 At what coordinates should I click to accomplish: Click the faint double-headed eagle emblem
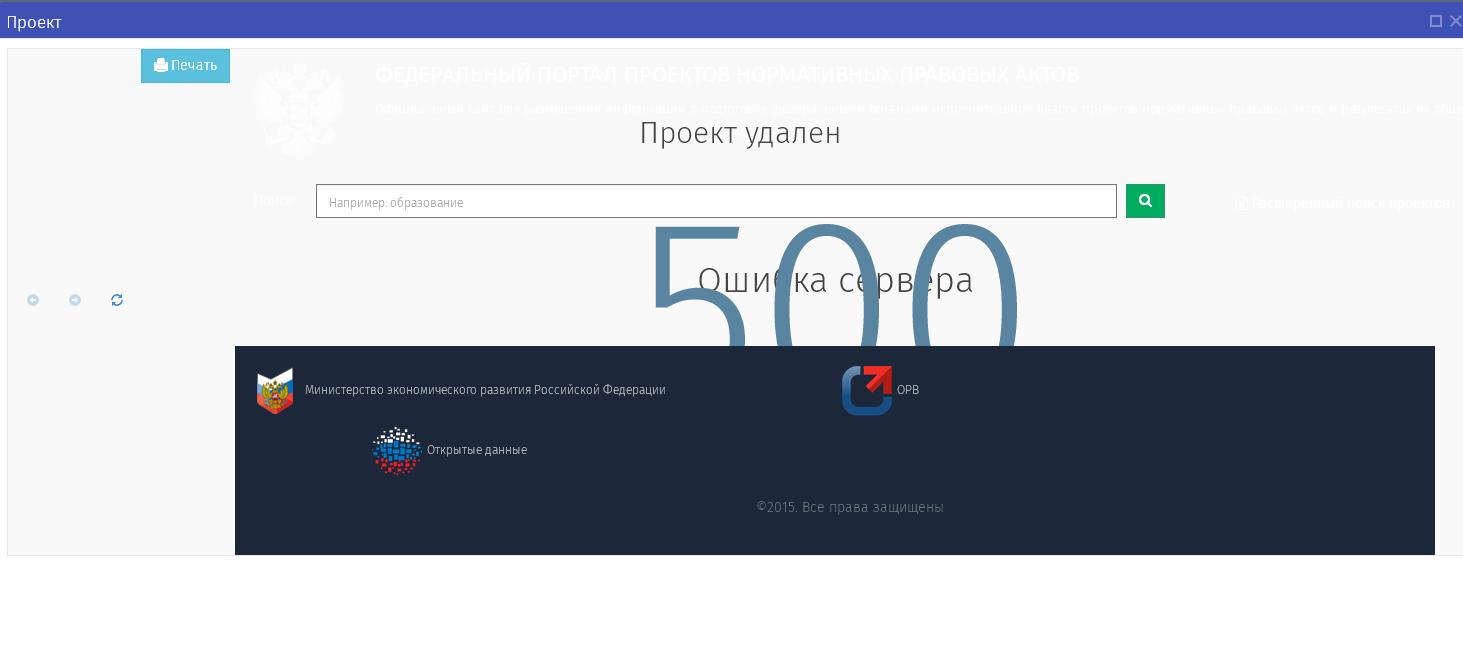pos(298,106)
